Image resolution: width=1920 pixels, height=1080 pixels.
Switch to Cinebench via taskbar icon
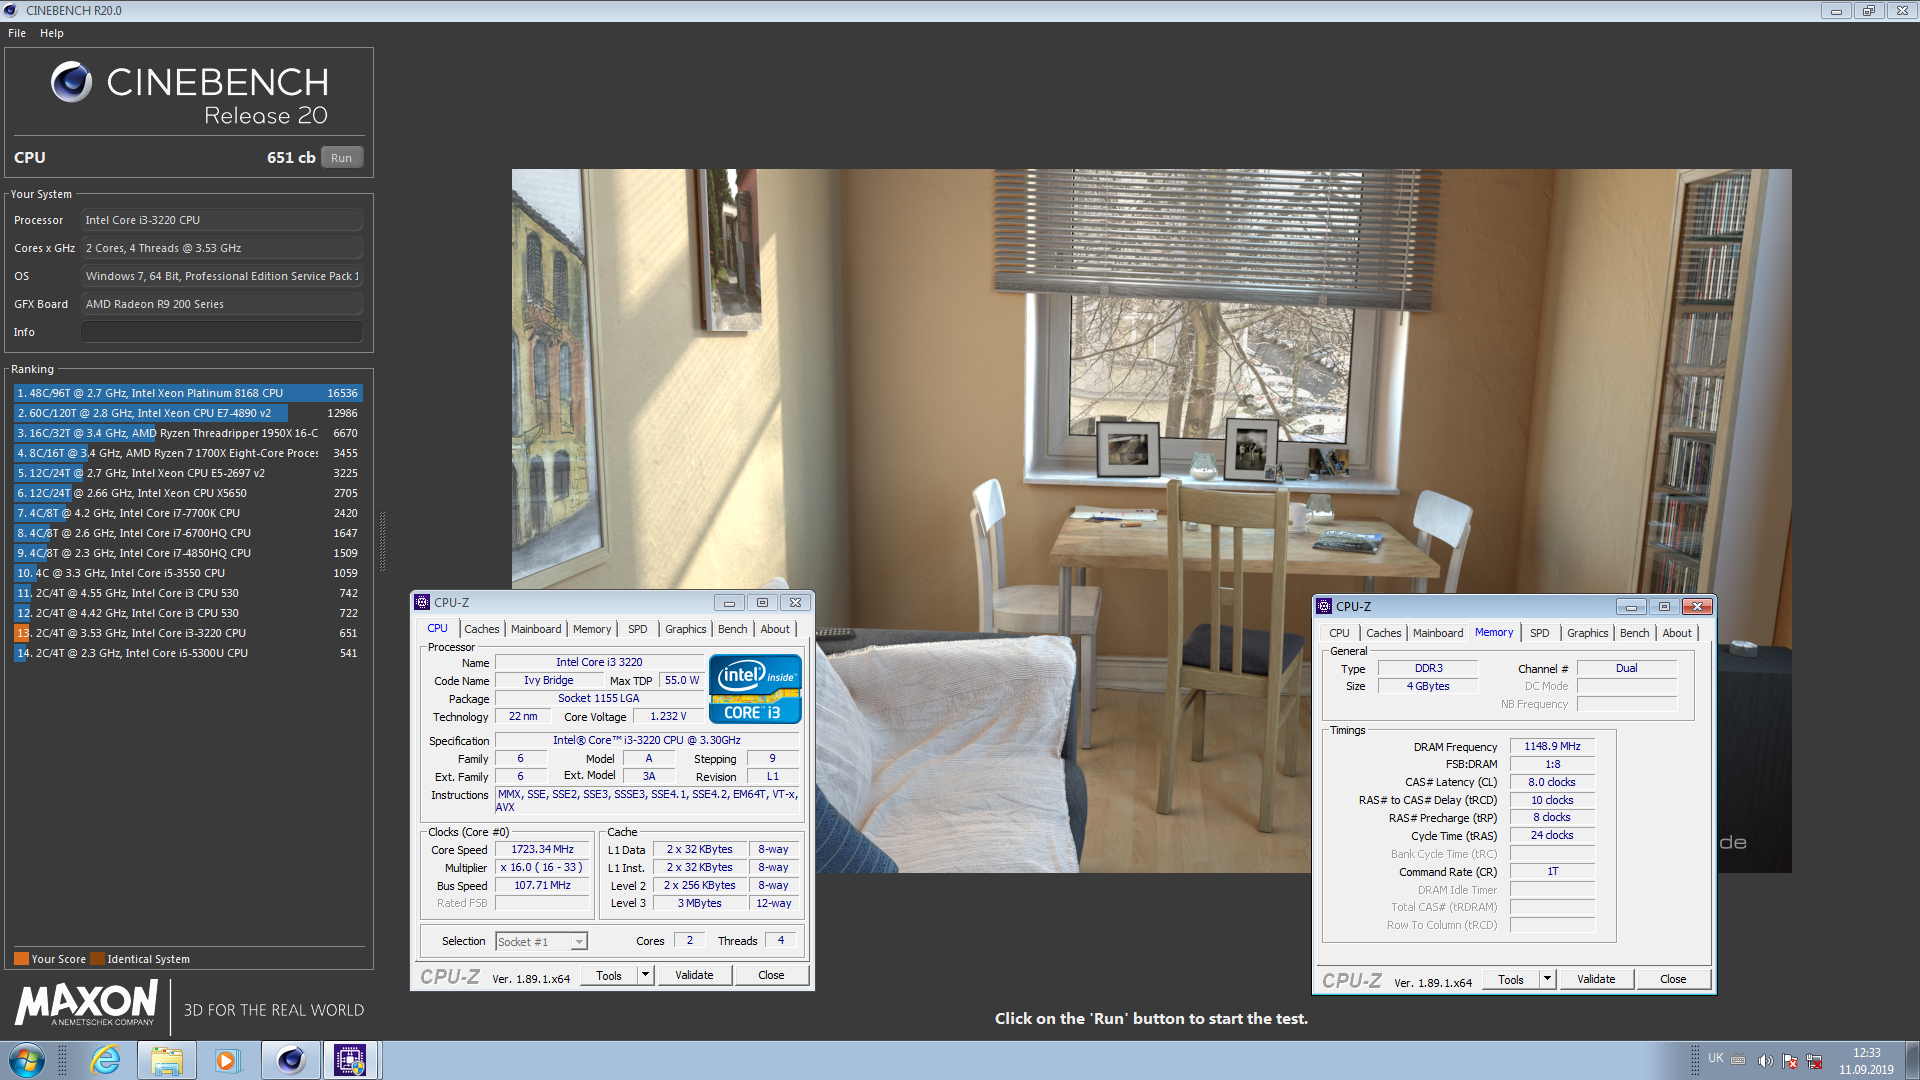(x=291, y=1060)
